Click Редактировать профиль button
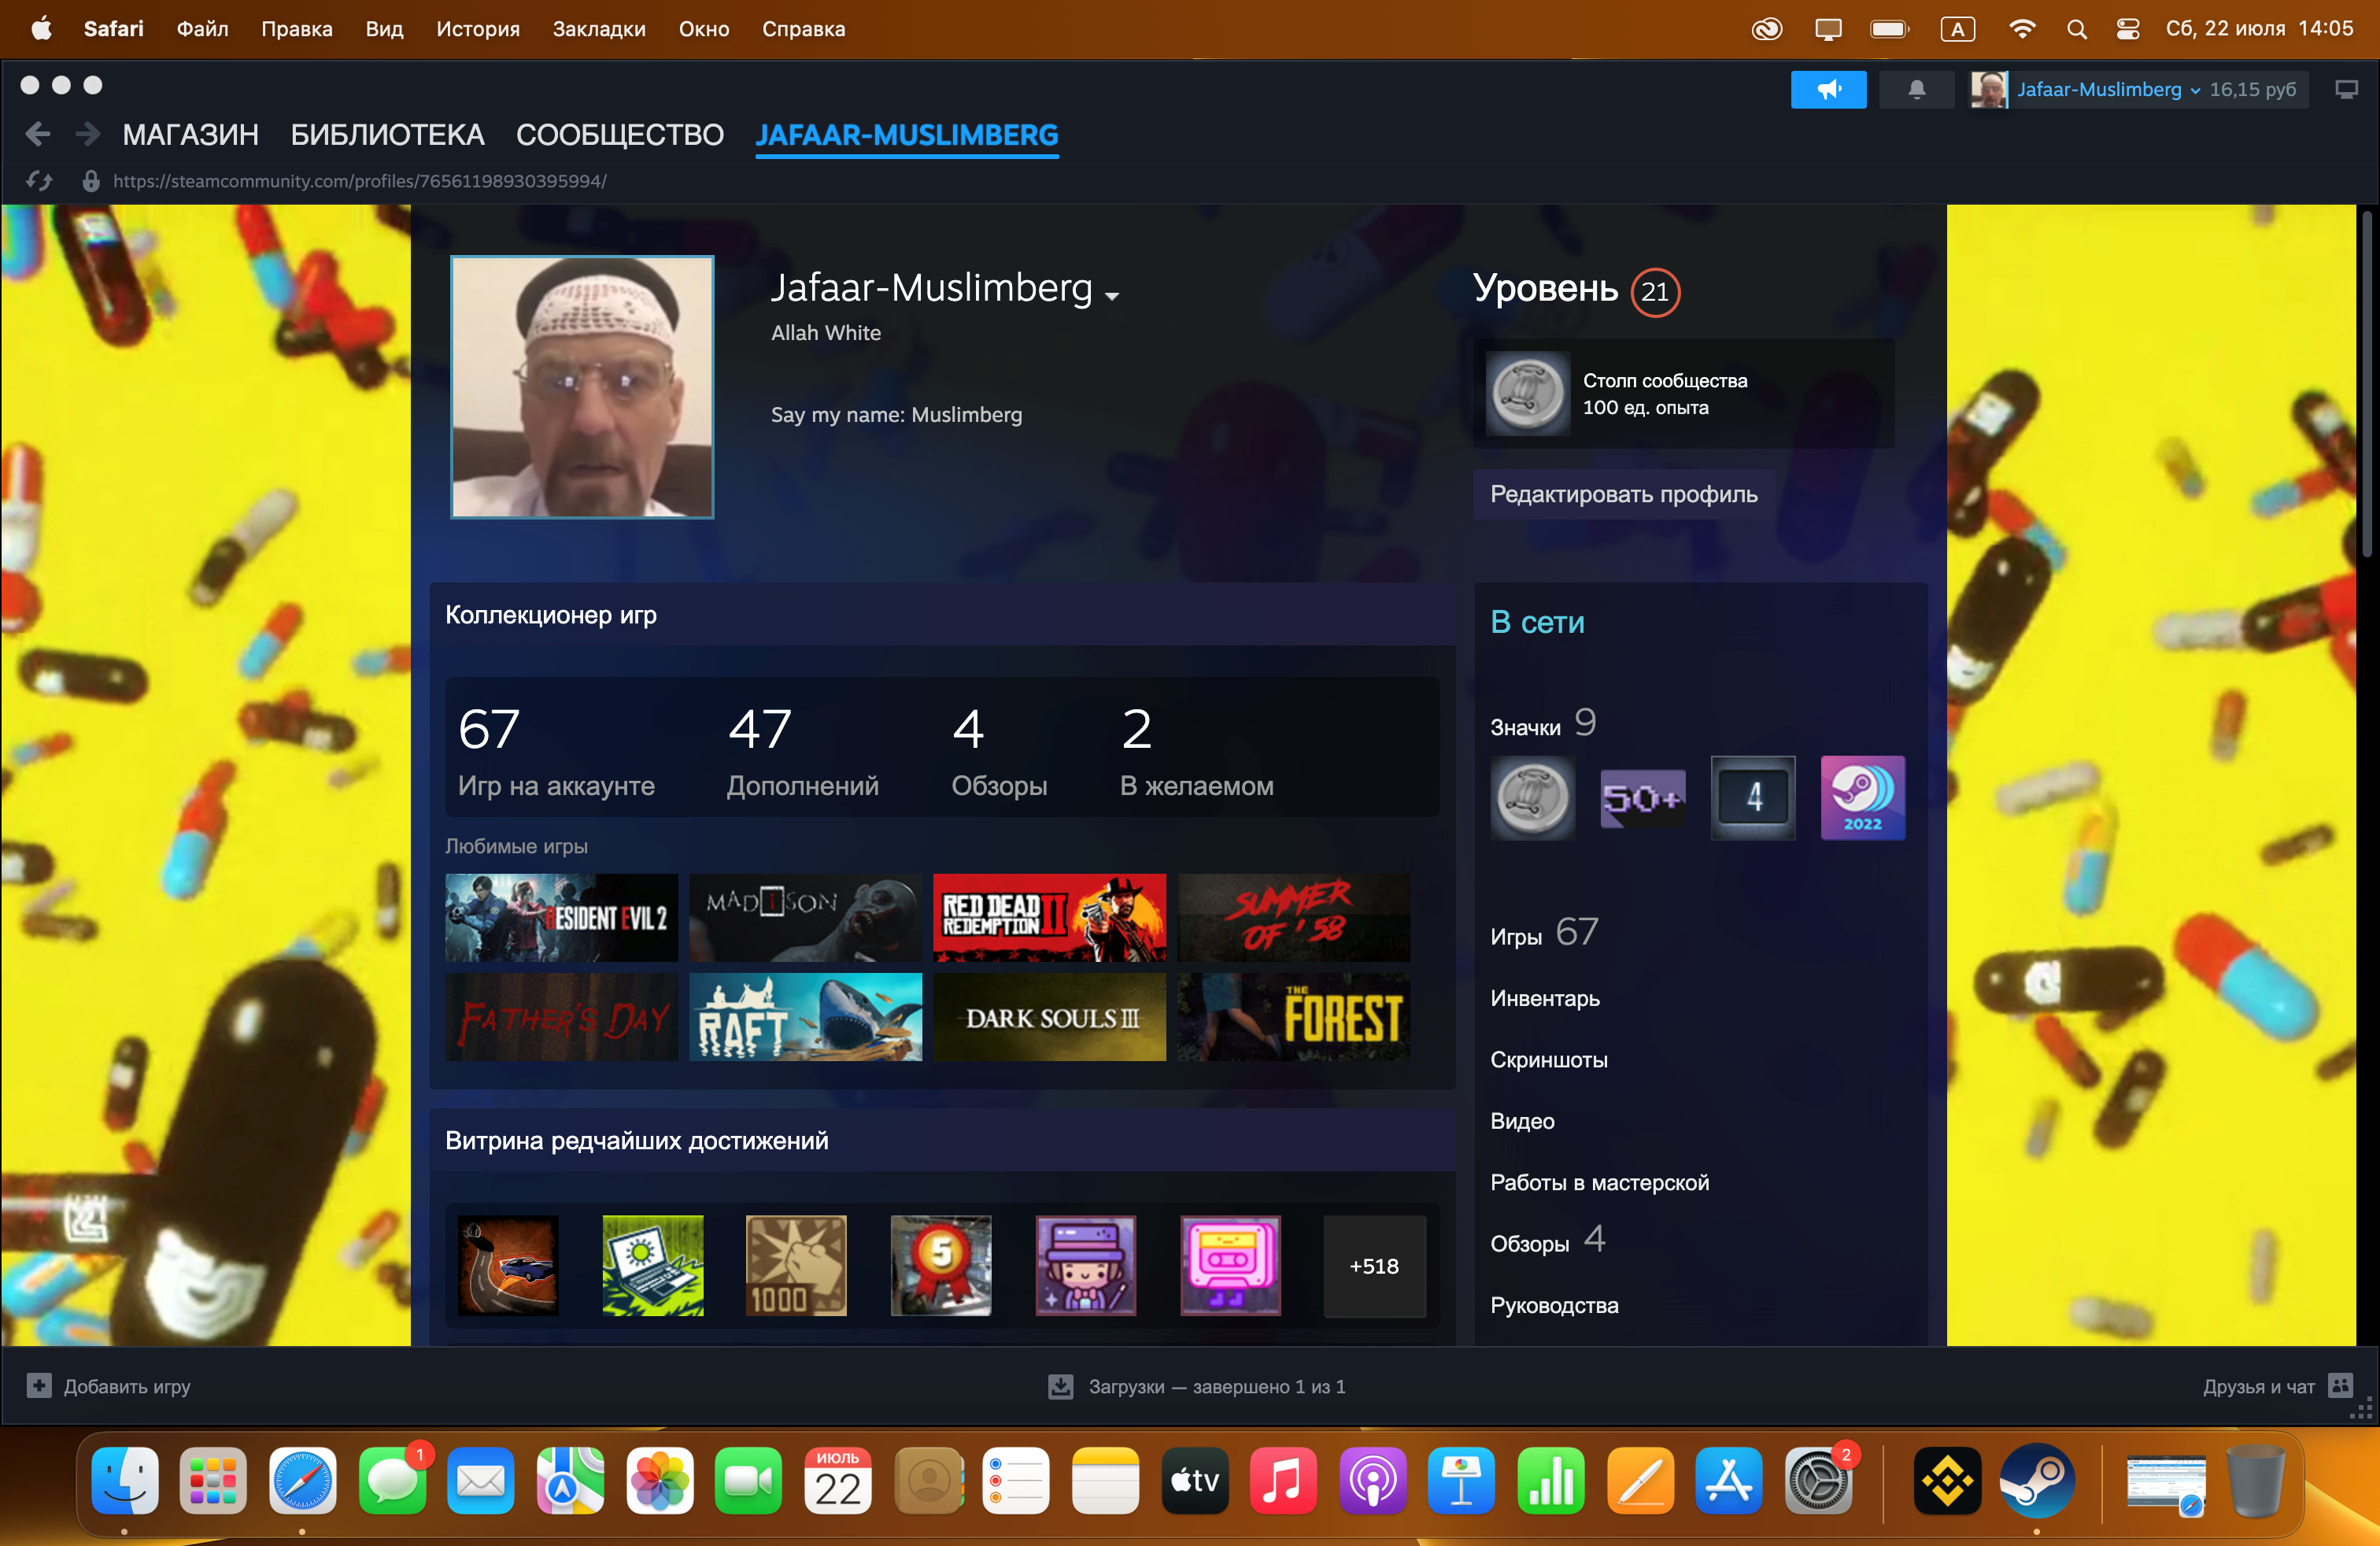The image size is (2380, 1546). [x=1623, y=494]
